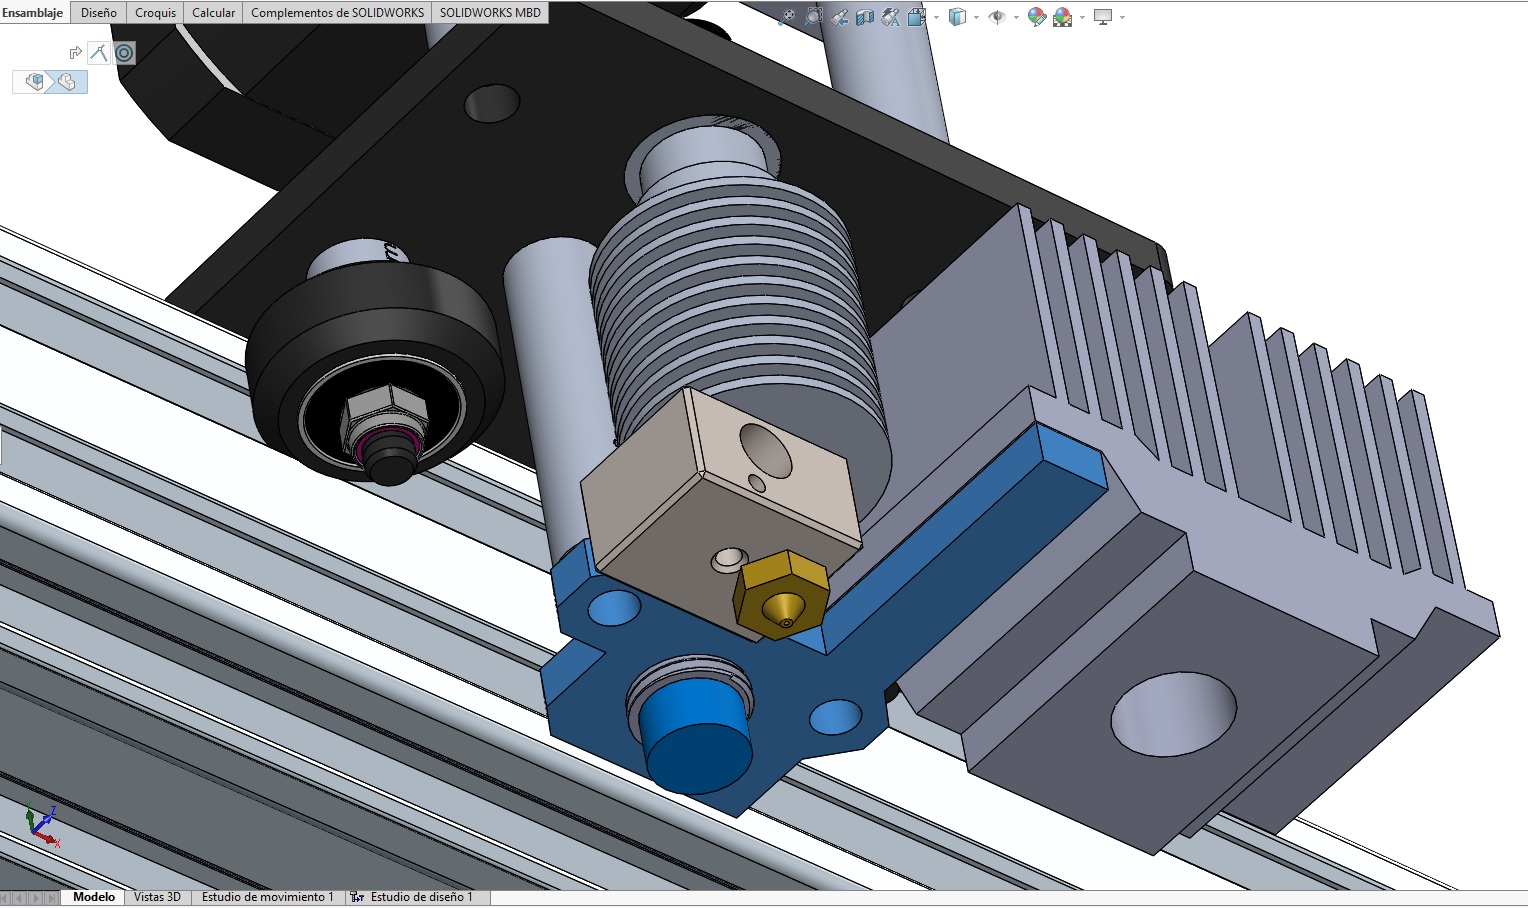
Task: Return to the Previous View
Action: (840, 17)
